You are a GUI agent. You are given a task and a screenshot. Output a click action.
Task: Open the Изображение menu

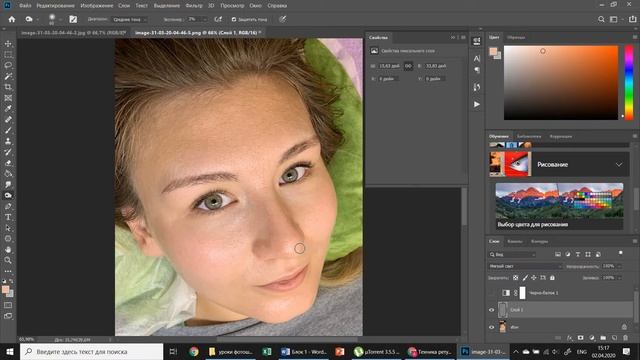coord(97,6)
